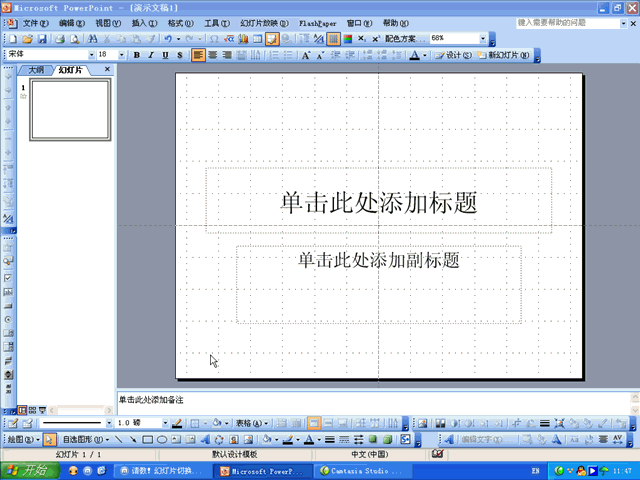Select the Rectangle drawing tool
The width and height of the screenshot is (640, 480).
coord(147,440)
